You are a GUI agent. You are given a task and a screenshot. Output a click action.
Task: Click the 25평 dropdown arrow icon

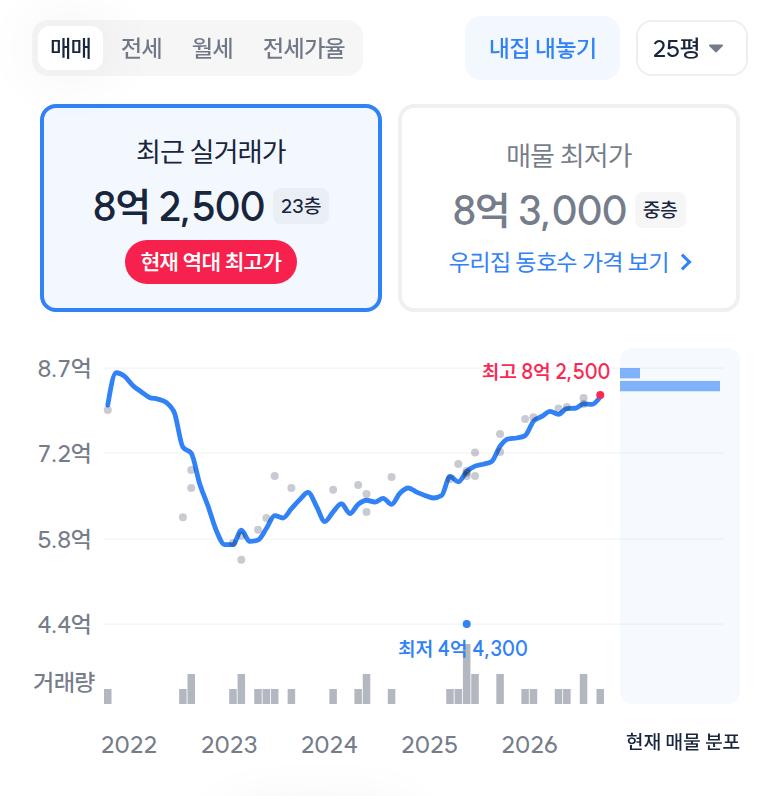tap(716, 48)
